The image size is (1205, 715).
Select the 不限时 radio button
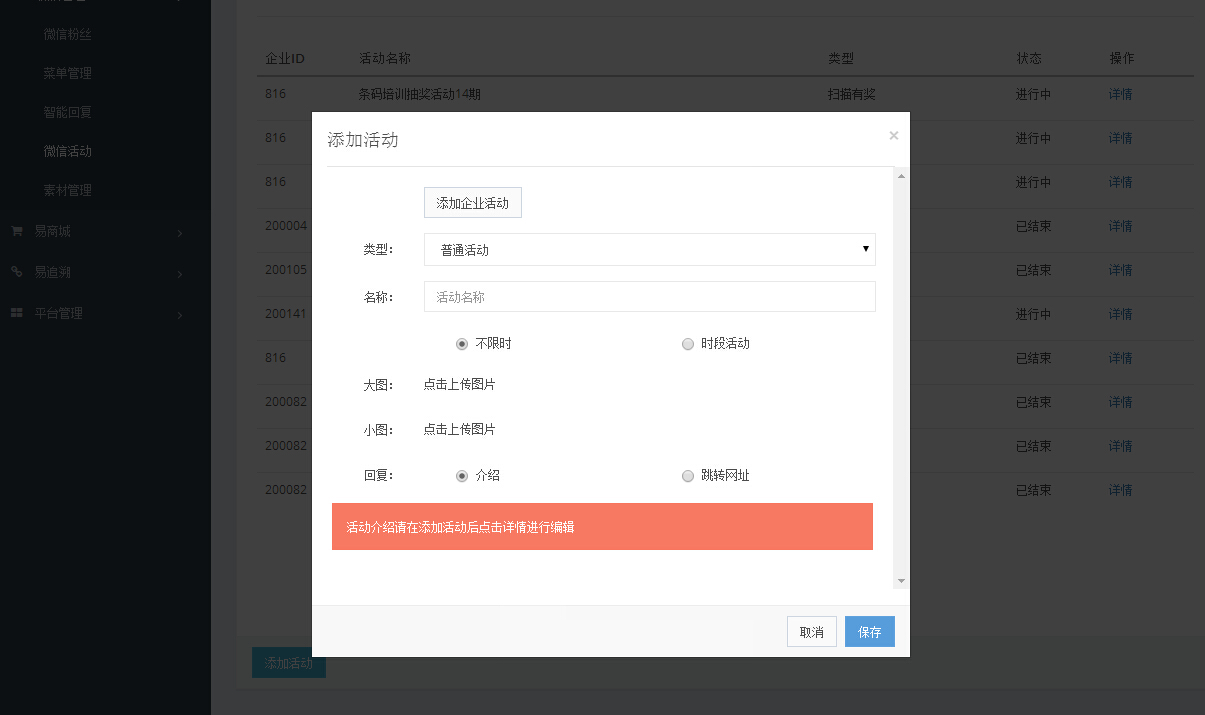[x=462, y=344]
